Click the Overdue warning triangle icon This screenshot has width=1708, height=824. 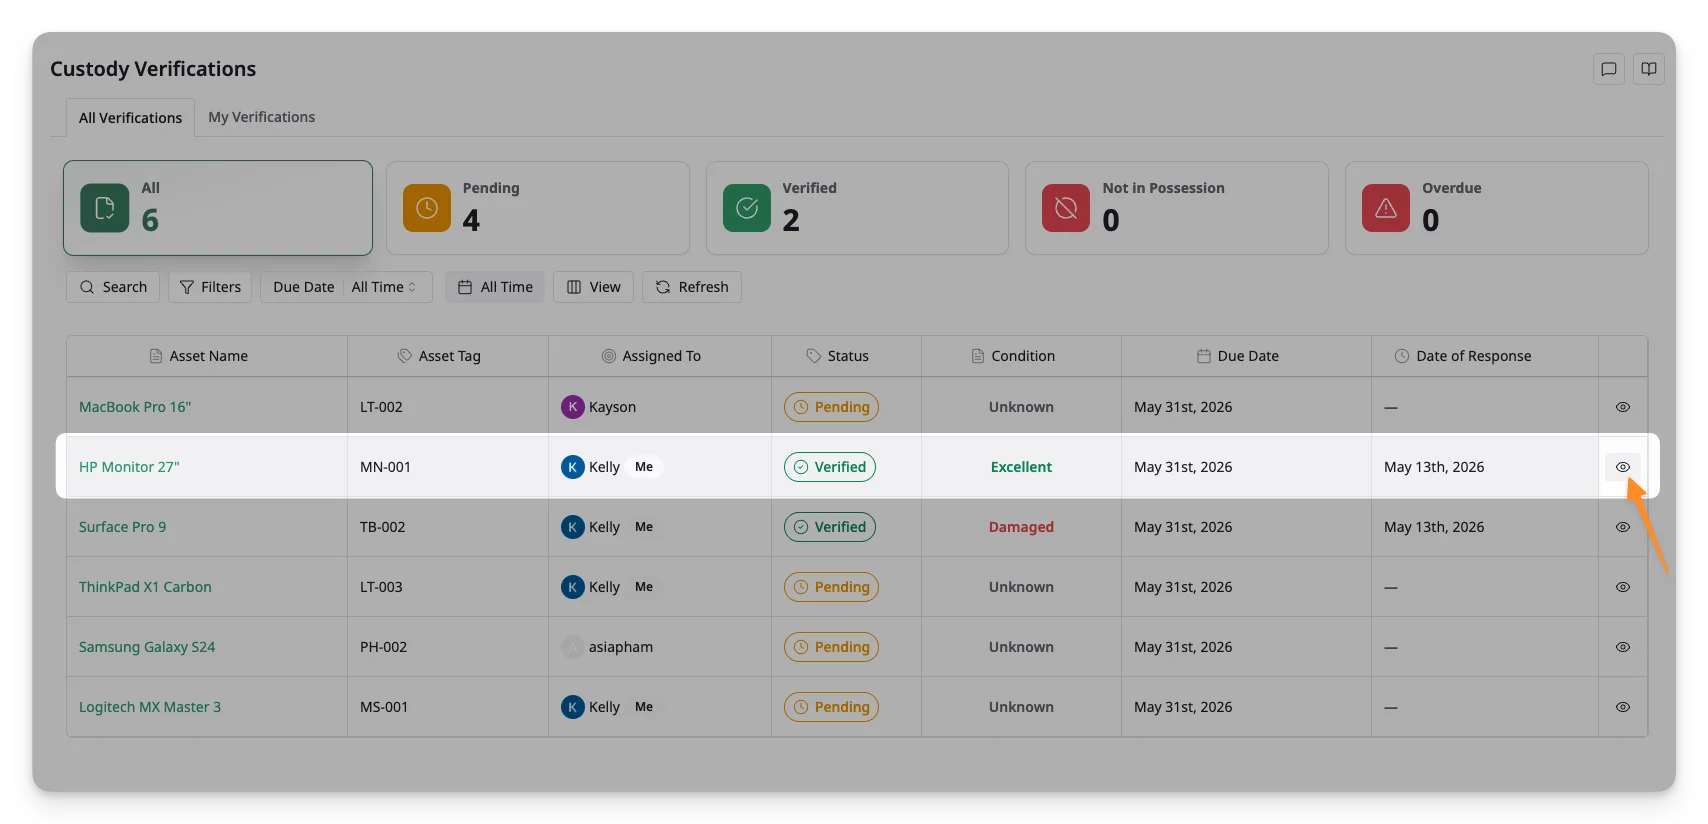coord(1386,208)
